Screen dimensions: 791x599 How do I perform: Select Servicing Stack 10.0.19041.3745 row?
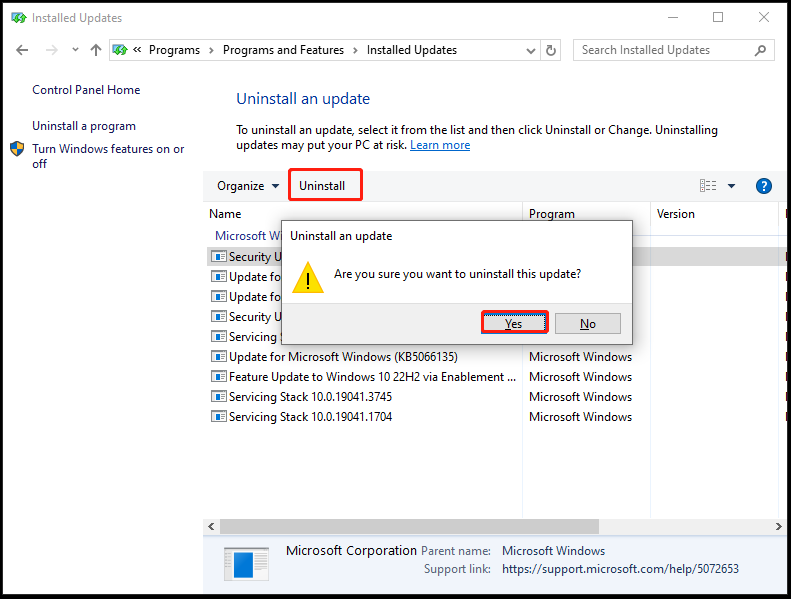pyautogui.click(x=310, y=397)
